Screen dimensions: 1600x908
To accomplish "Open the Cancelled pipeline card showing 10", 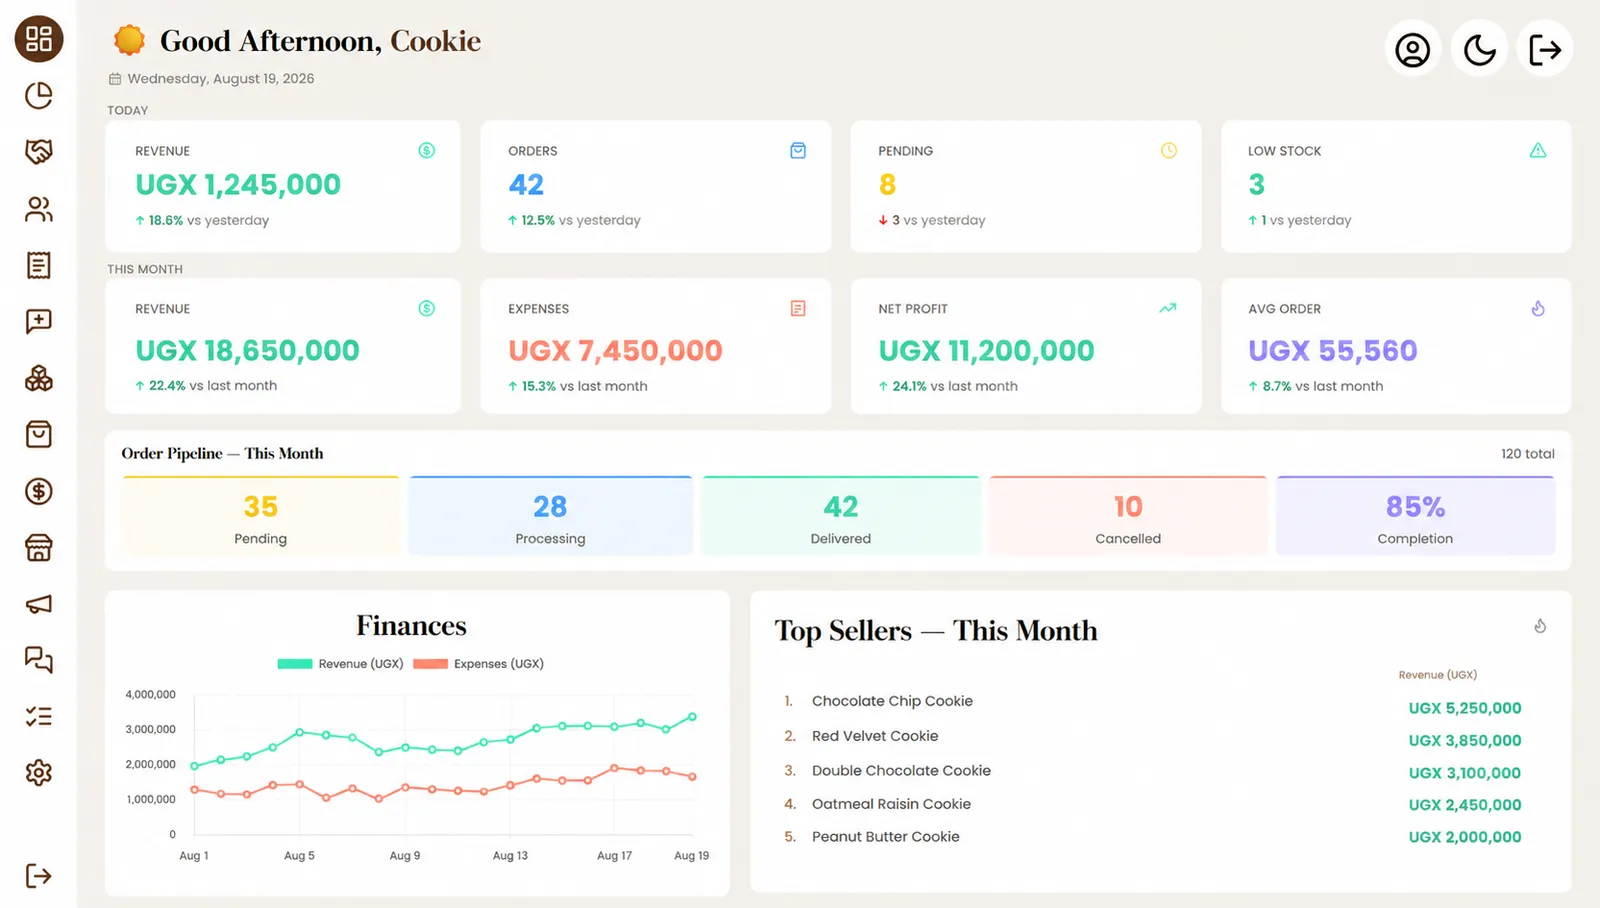I will tap(1128, 516).
